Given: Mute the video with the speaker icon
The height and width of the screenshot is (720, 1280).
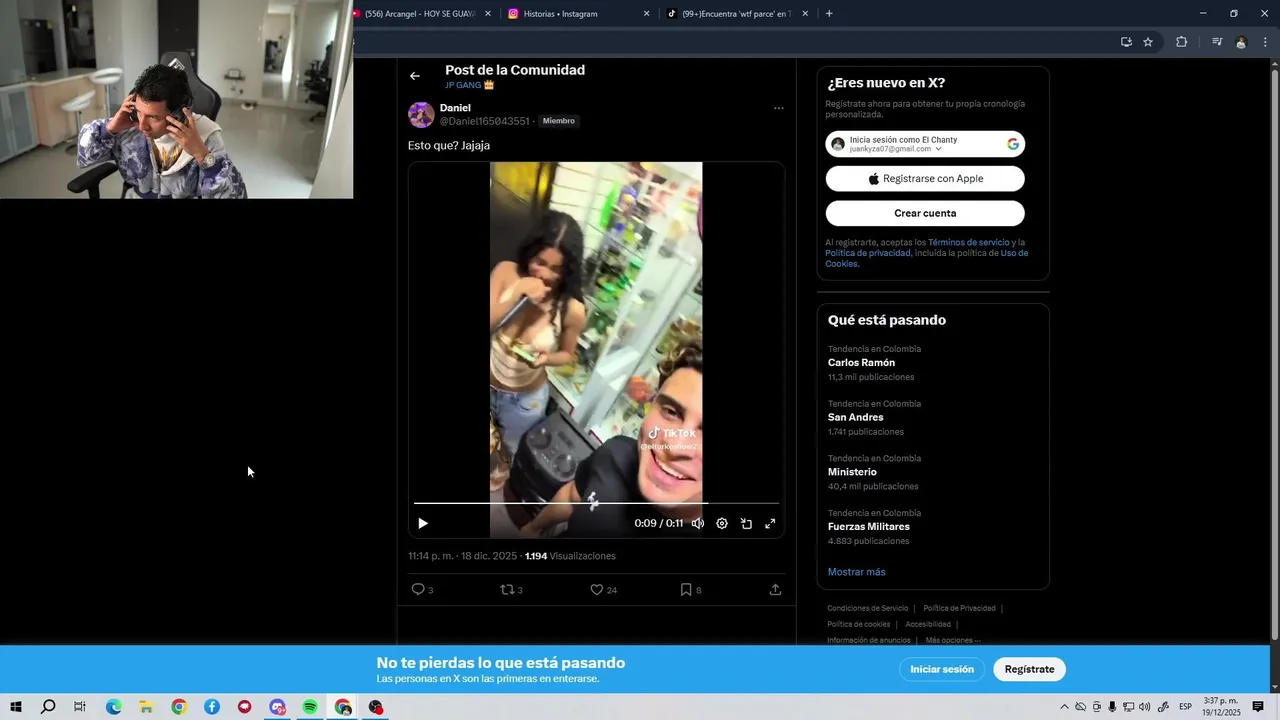Looking at the screenshot, I should click(x=698, y=523).
